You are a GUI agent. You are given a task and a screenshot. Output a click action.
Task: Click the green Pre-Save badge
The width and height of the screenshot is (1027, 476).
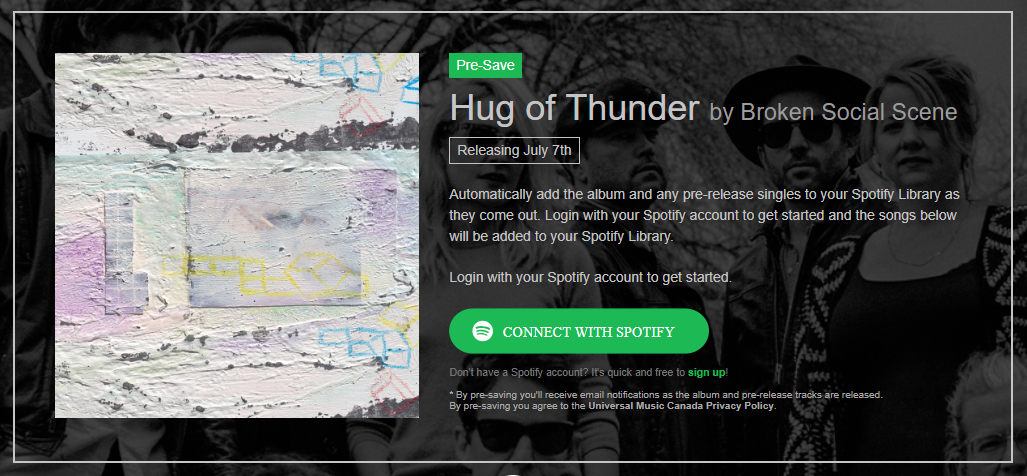coord(485,65)
